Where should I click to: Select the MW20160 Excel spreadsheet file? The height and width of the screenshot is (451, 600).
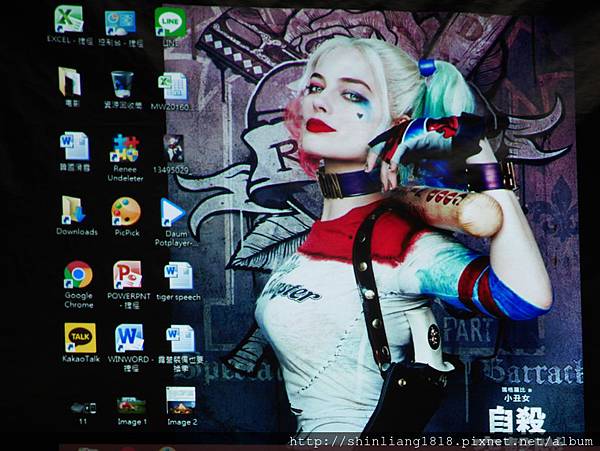[x=173, y=86]
